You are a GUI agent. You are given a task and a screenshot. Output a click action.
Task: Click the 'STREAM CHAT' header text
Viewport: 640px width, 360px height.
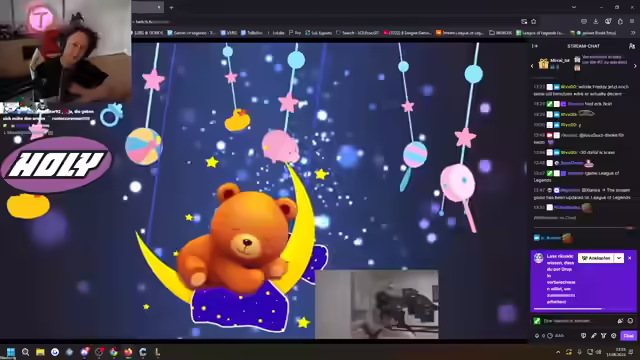[x=583, y=46]
